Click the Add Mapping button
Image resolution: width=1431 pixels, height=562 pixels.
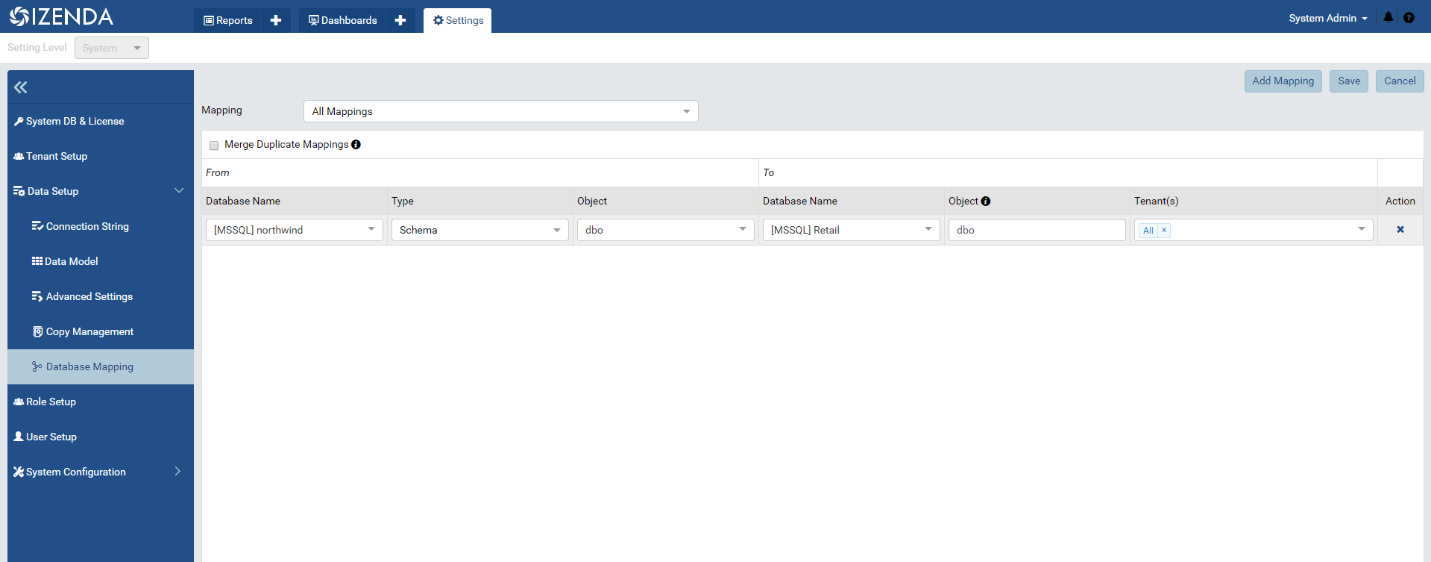tap(1283, 81)
